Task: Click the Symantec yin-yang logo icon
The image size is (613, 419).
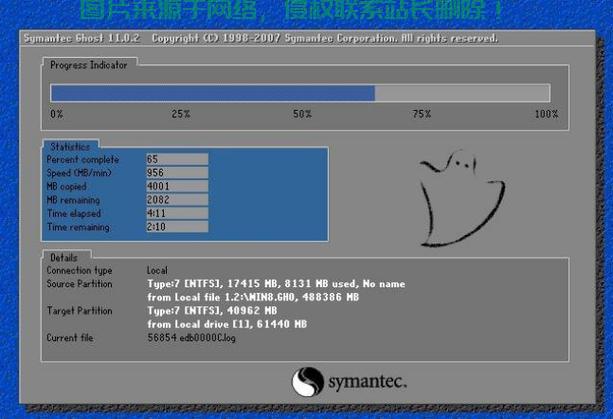Action: click(x=308, y=381)
